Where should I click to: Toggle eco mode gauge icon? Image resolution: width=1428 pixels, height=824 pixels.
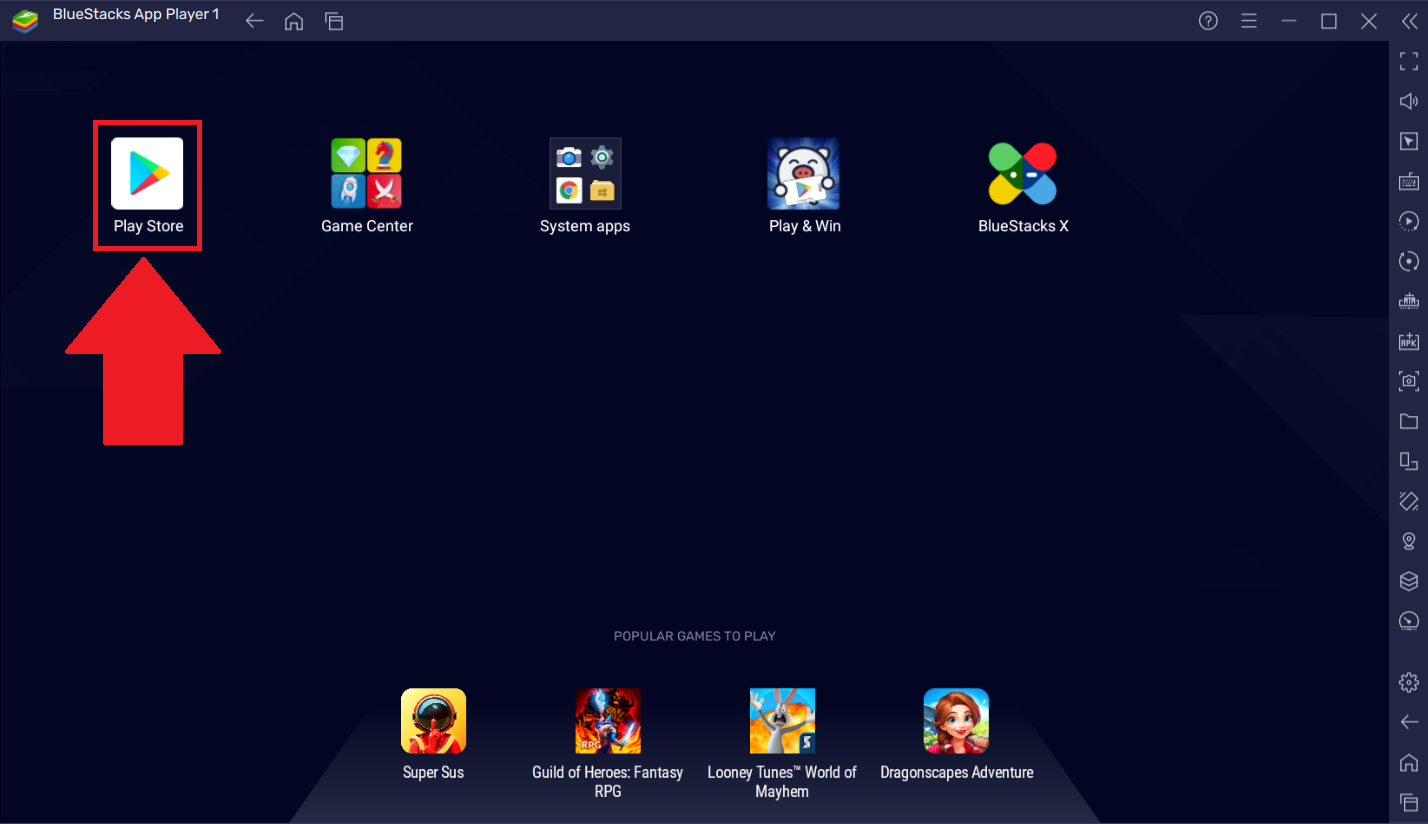(1408, 621)
